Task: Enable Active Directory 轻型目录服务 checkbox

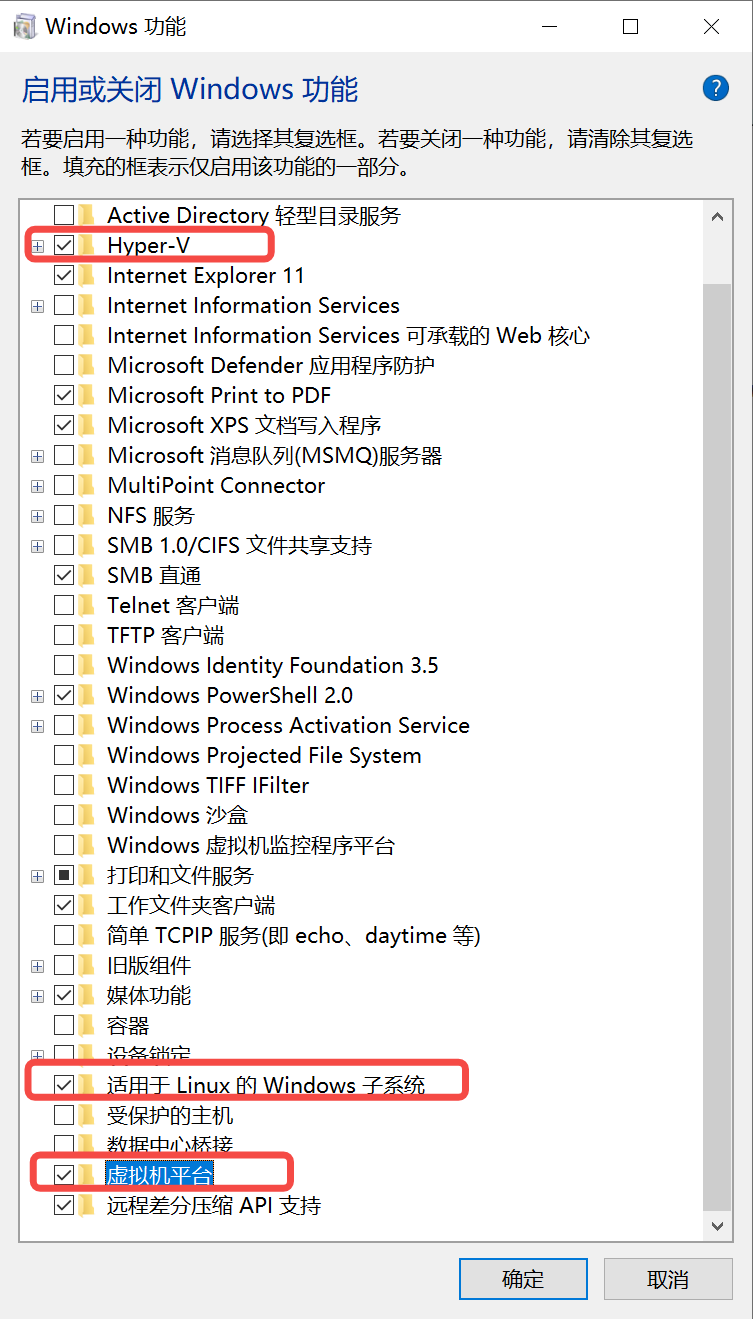Action: [x=64, y=215]
